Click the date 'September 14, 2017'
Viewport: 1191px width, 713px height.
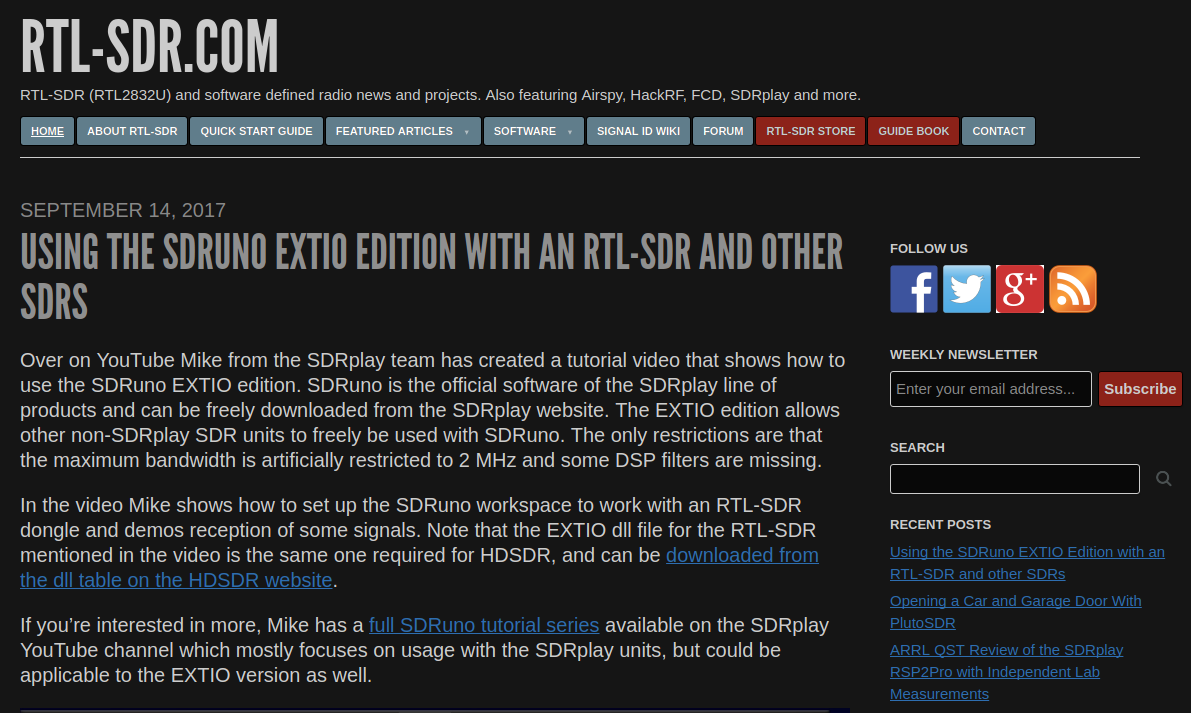(x=123, y=210)
